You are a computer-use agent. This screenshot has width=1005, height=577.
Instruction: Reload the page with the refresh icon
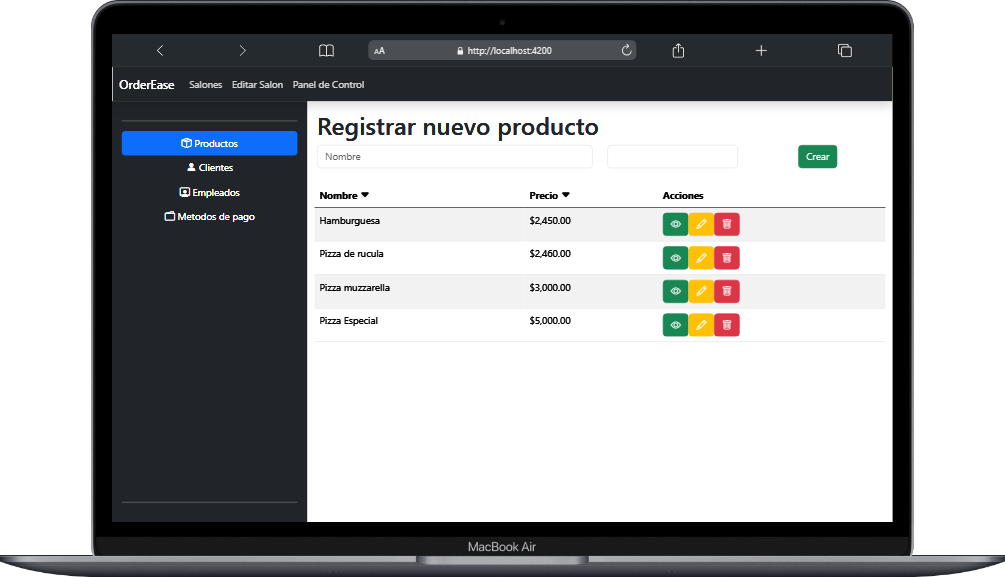pyautogui.click(x=626, y=50)
